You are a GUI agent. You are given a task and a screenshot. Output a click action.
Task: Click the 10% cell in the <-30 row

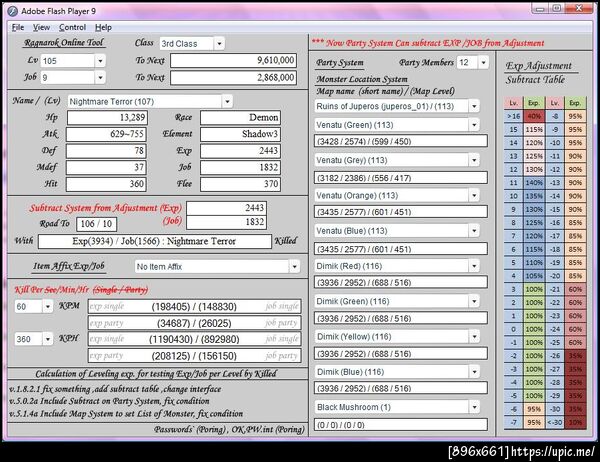[575, 422]
